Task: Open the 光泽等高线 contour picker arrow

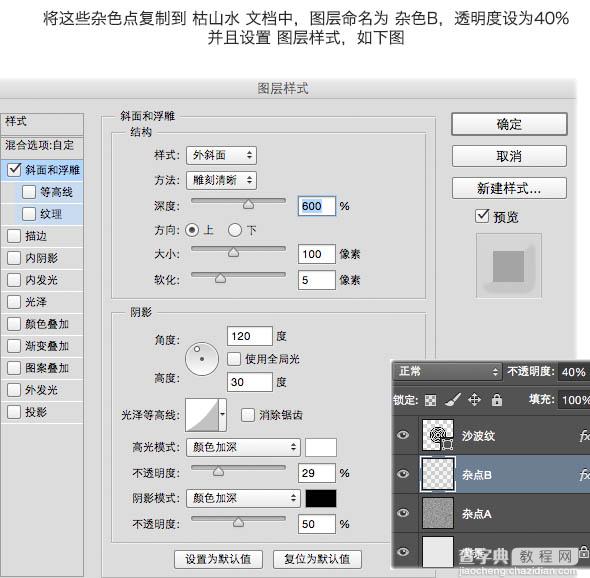Action: [222, 415]
